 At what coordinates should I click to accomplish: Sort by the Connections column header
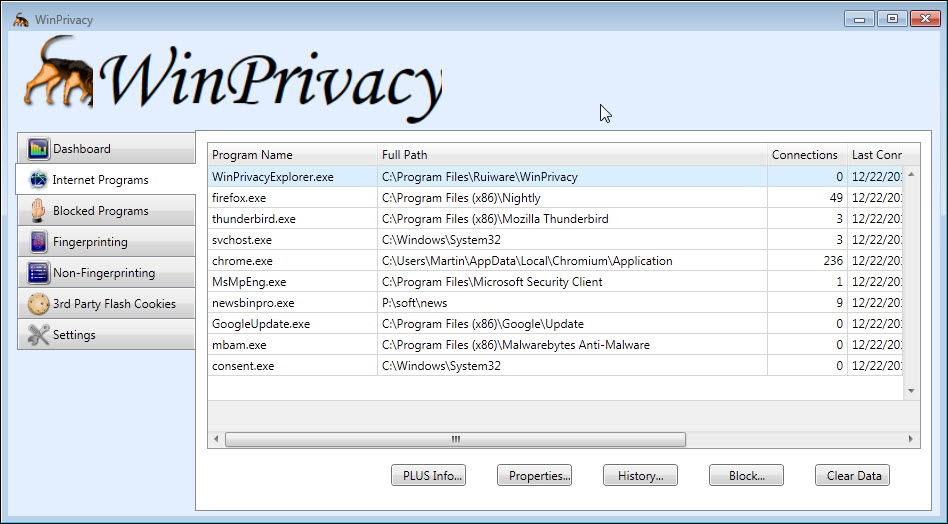(x=807, y=155)
